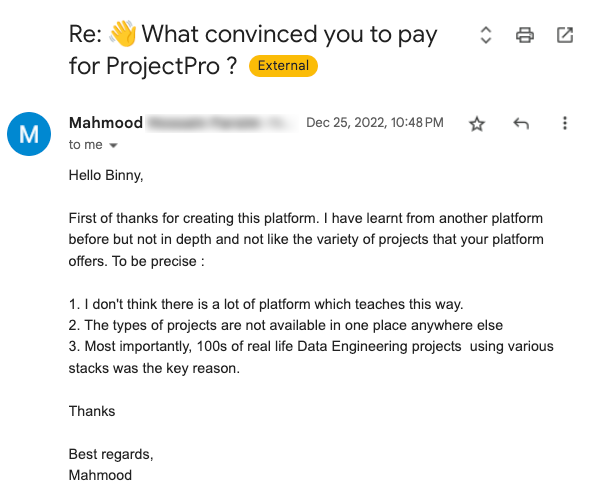Star this message from Mahmood
The height and width of the screenshot is (494, 591).
click(x=477, y=124)
